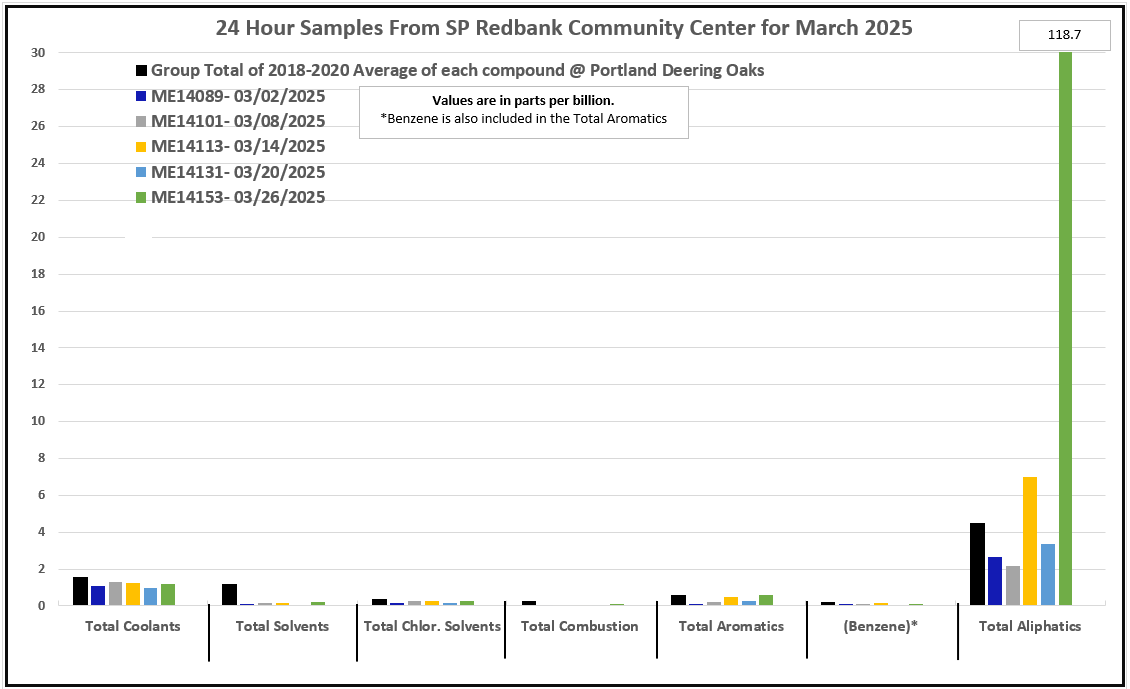Select the black bar in Total Solvents

click(x=229, y=594)
